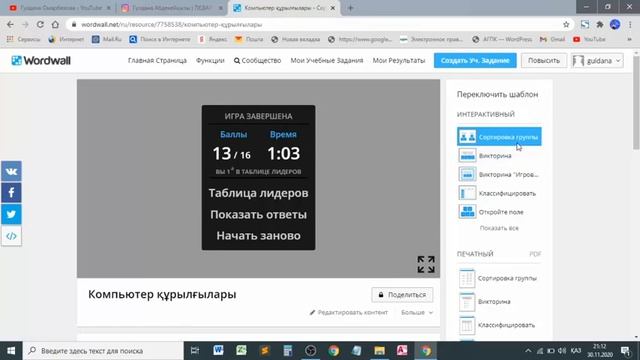Open Функции menu item
640x360 pixels.
point(210,60)
